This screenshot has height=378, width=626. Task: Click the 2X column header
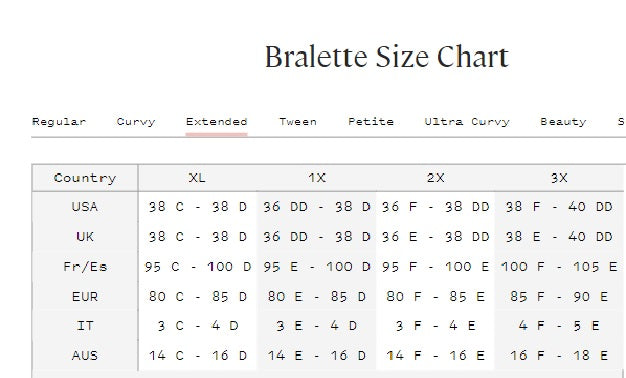pyautogui.click(x=435, y=178)
